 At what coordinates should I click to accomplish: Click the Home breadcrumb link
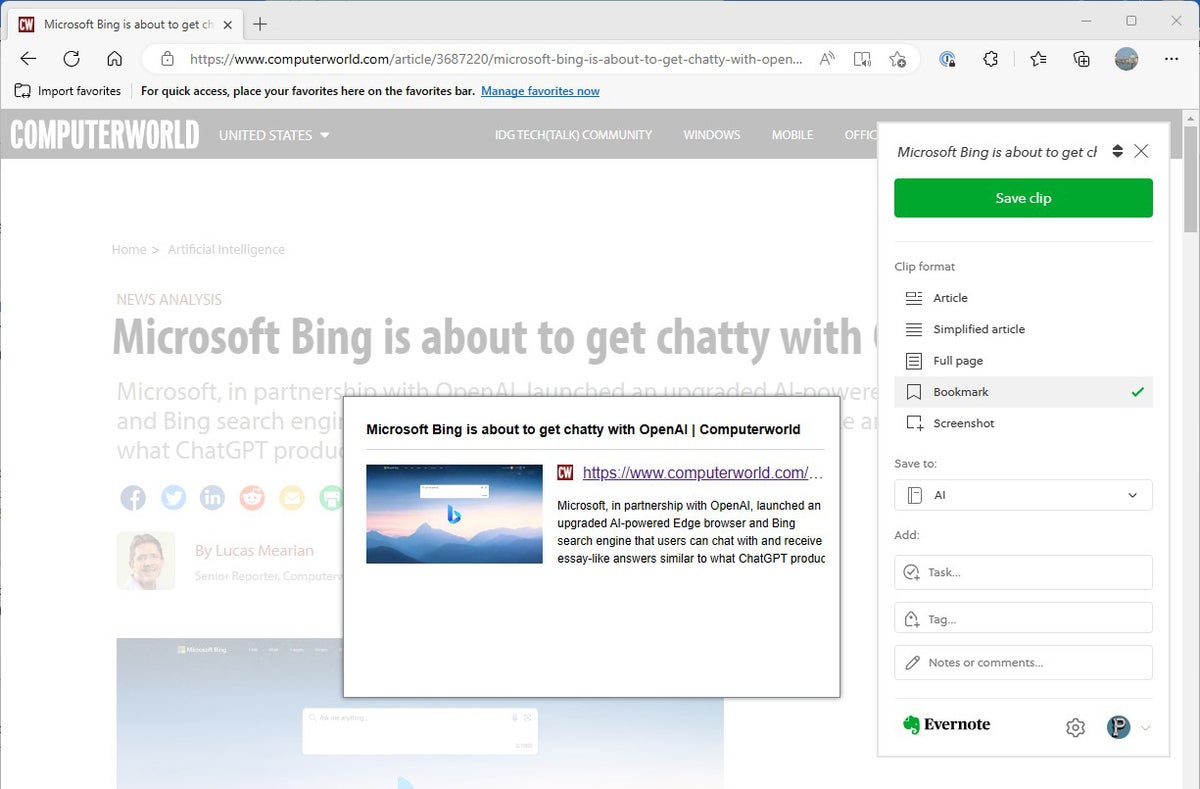point(129,249)
